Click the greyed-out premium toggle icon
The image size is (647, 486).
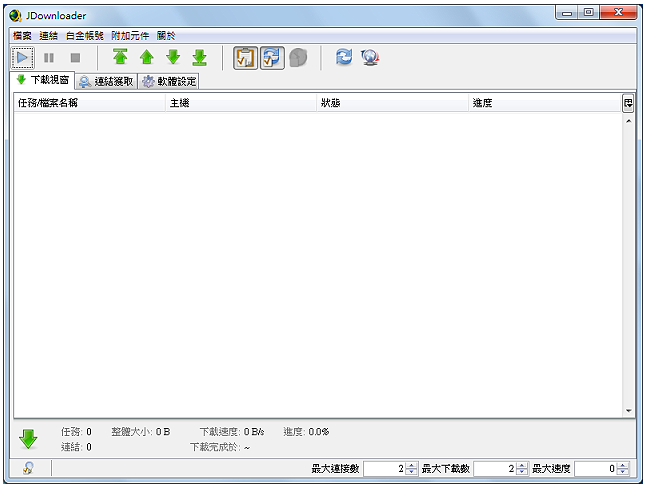[298, 58]
